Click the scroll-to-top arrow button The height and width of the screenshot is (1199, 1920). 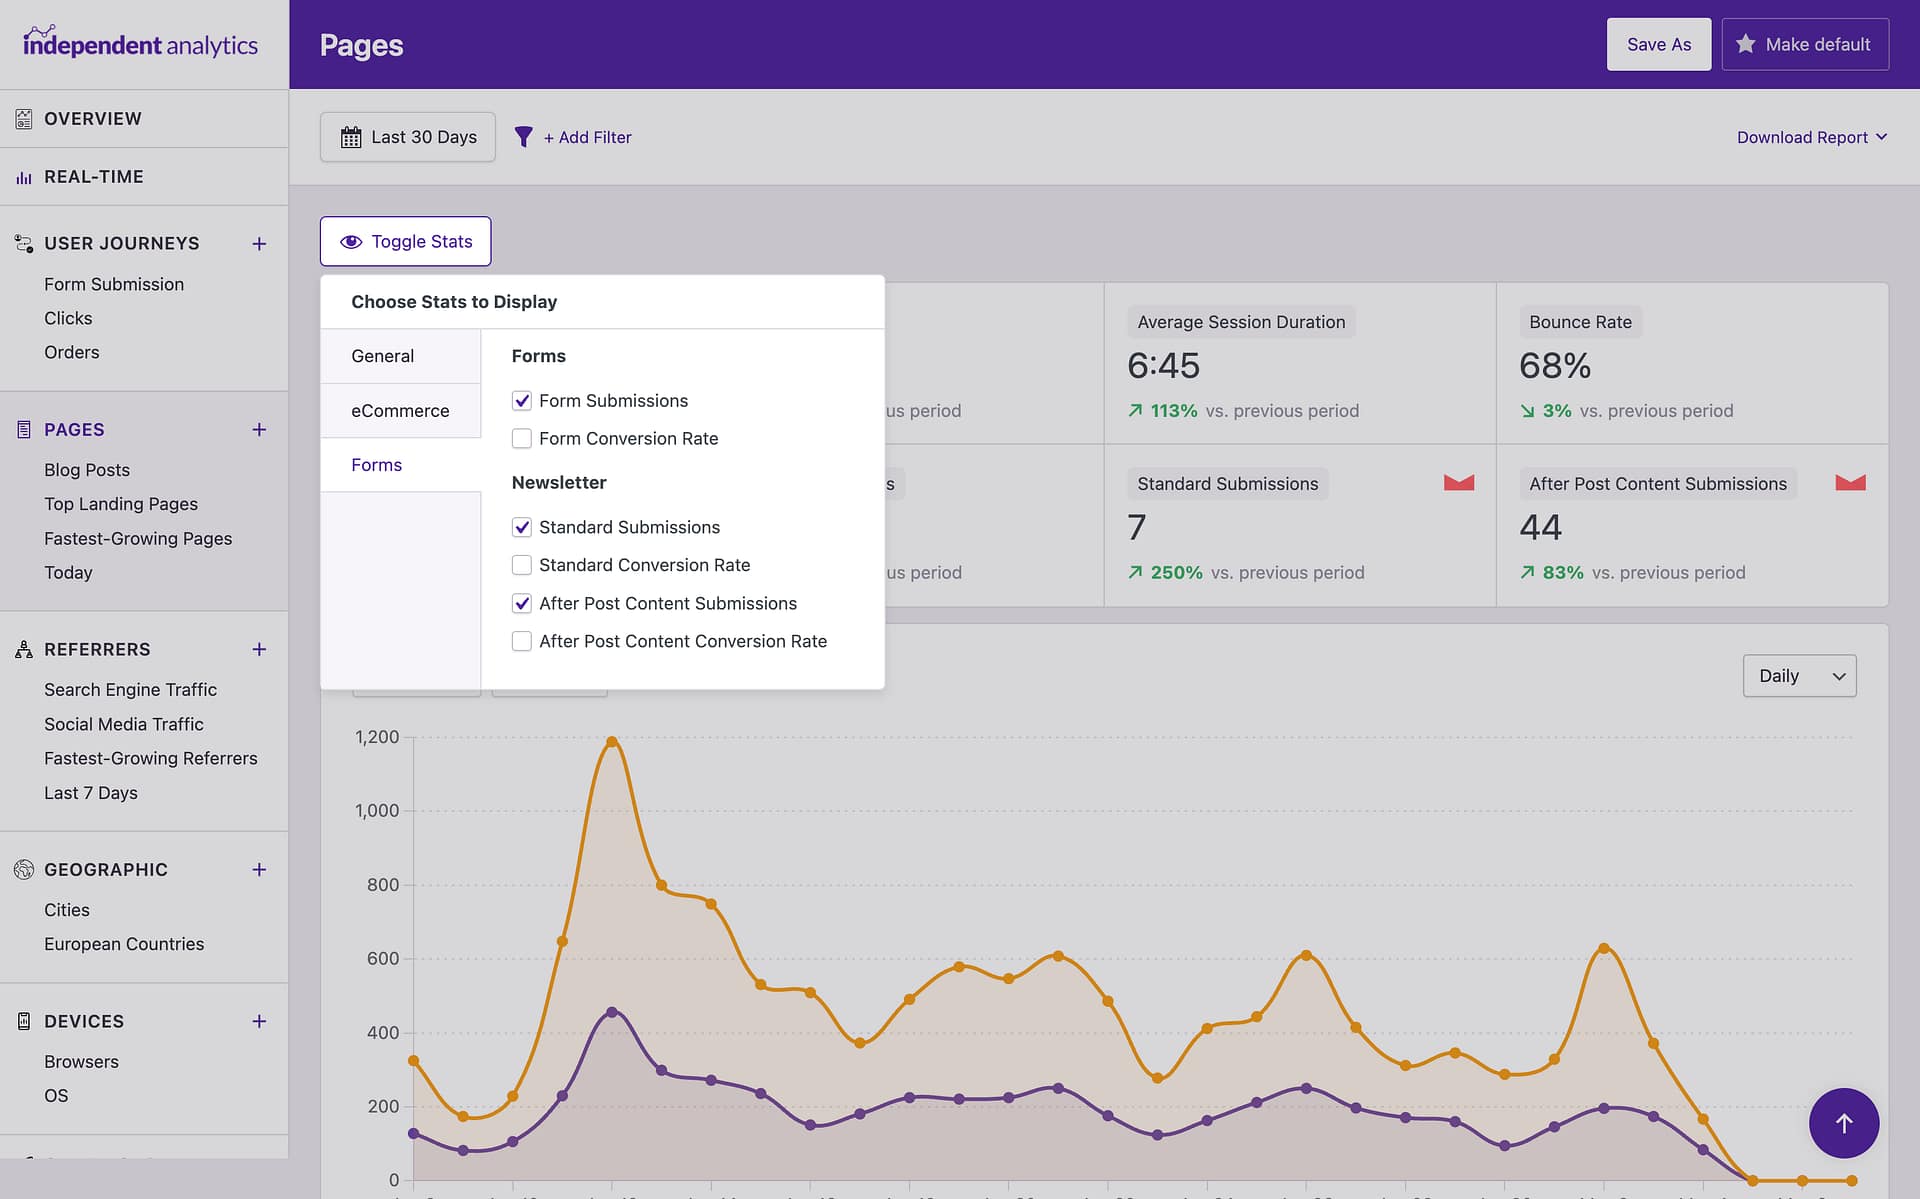pos(1843,1123)
